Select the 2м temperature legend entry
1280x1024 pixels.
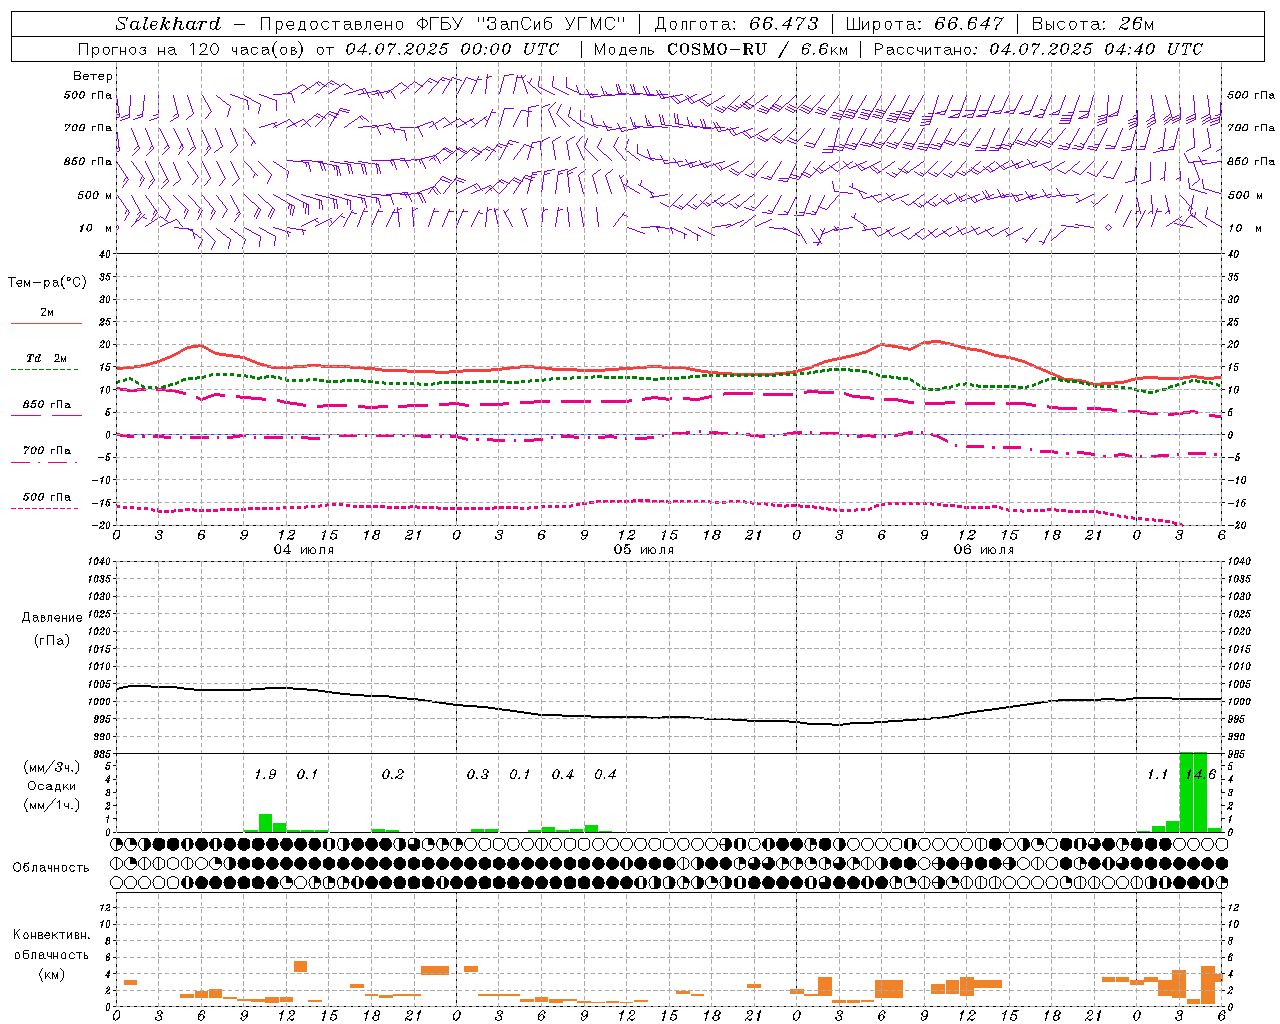(x=47, y=313)
